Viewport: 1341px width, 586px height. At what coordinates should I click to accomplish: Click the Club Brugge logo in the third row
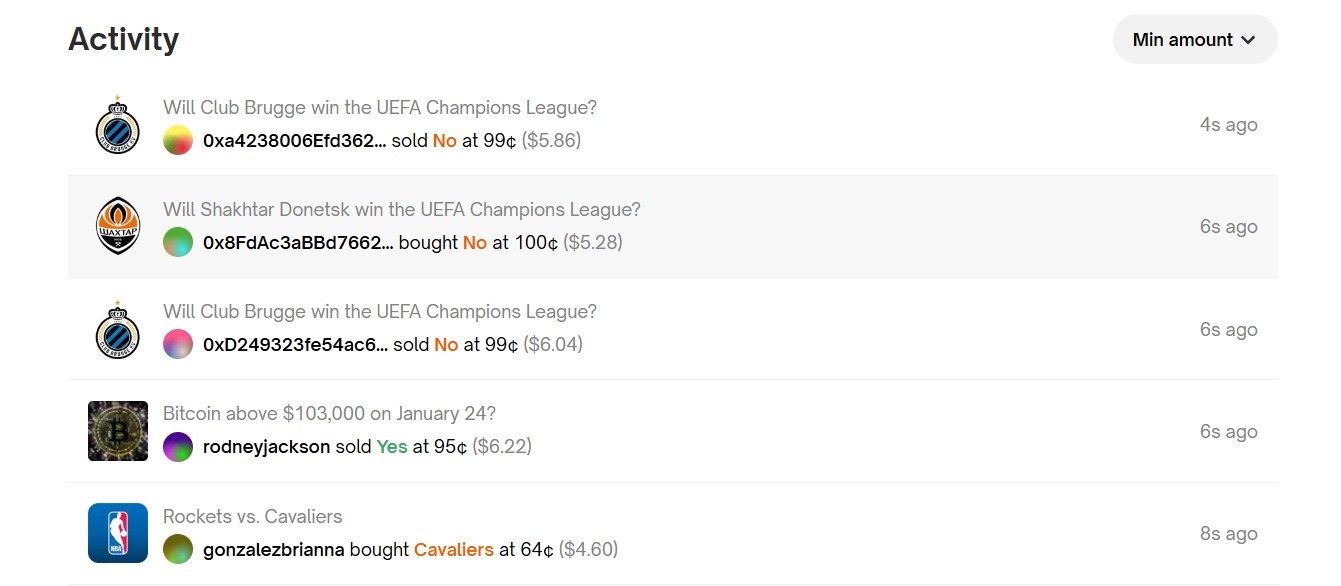coord(118,330)
